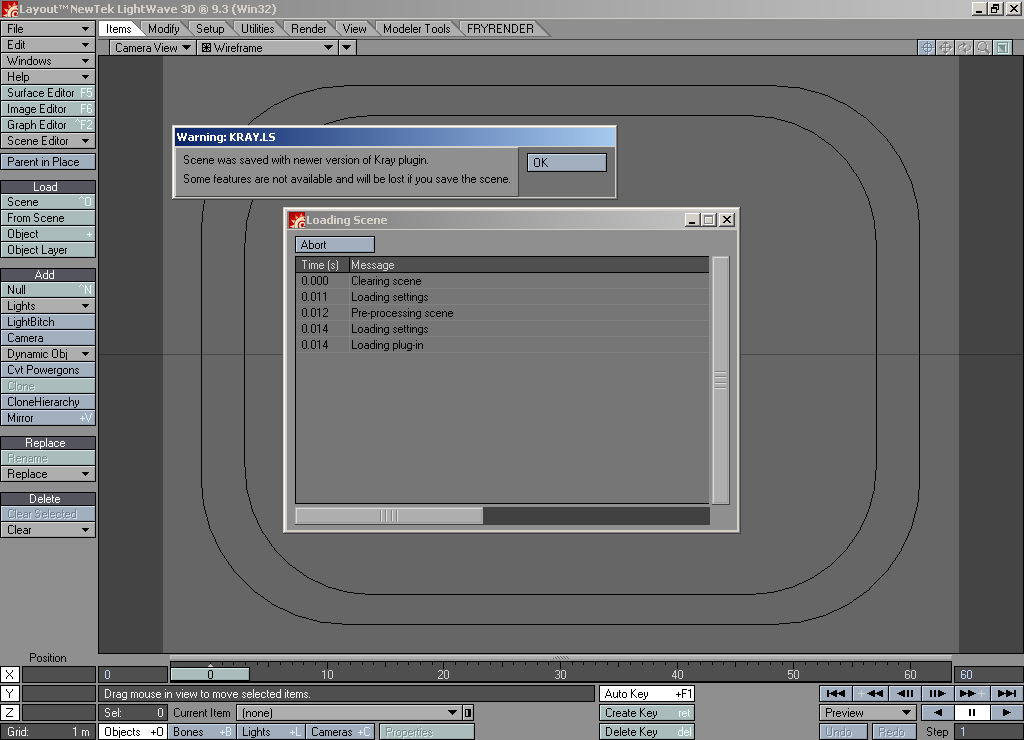Click the Parent in Place button
The height and width of the screenshot is (740, 1024).
point(48,161)
